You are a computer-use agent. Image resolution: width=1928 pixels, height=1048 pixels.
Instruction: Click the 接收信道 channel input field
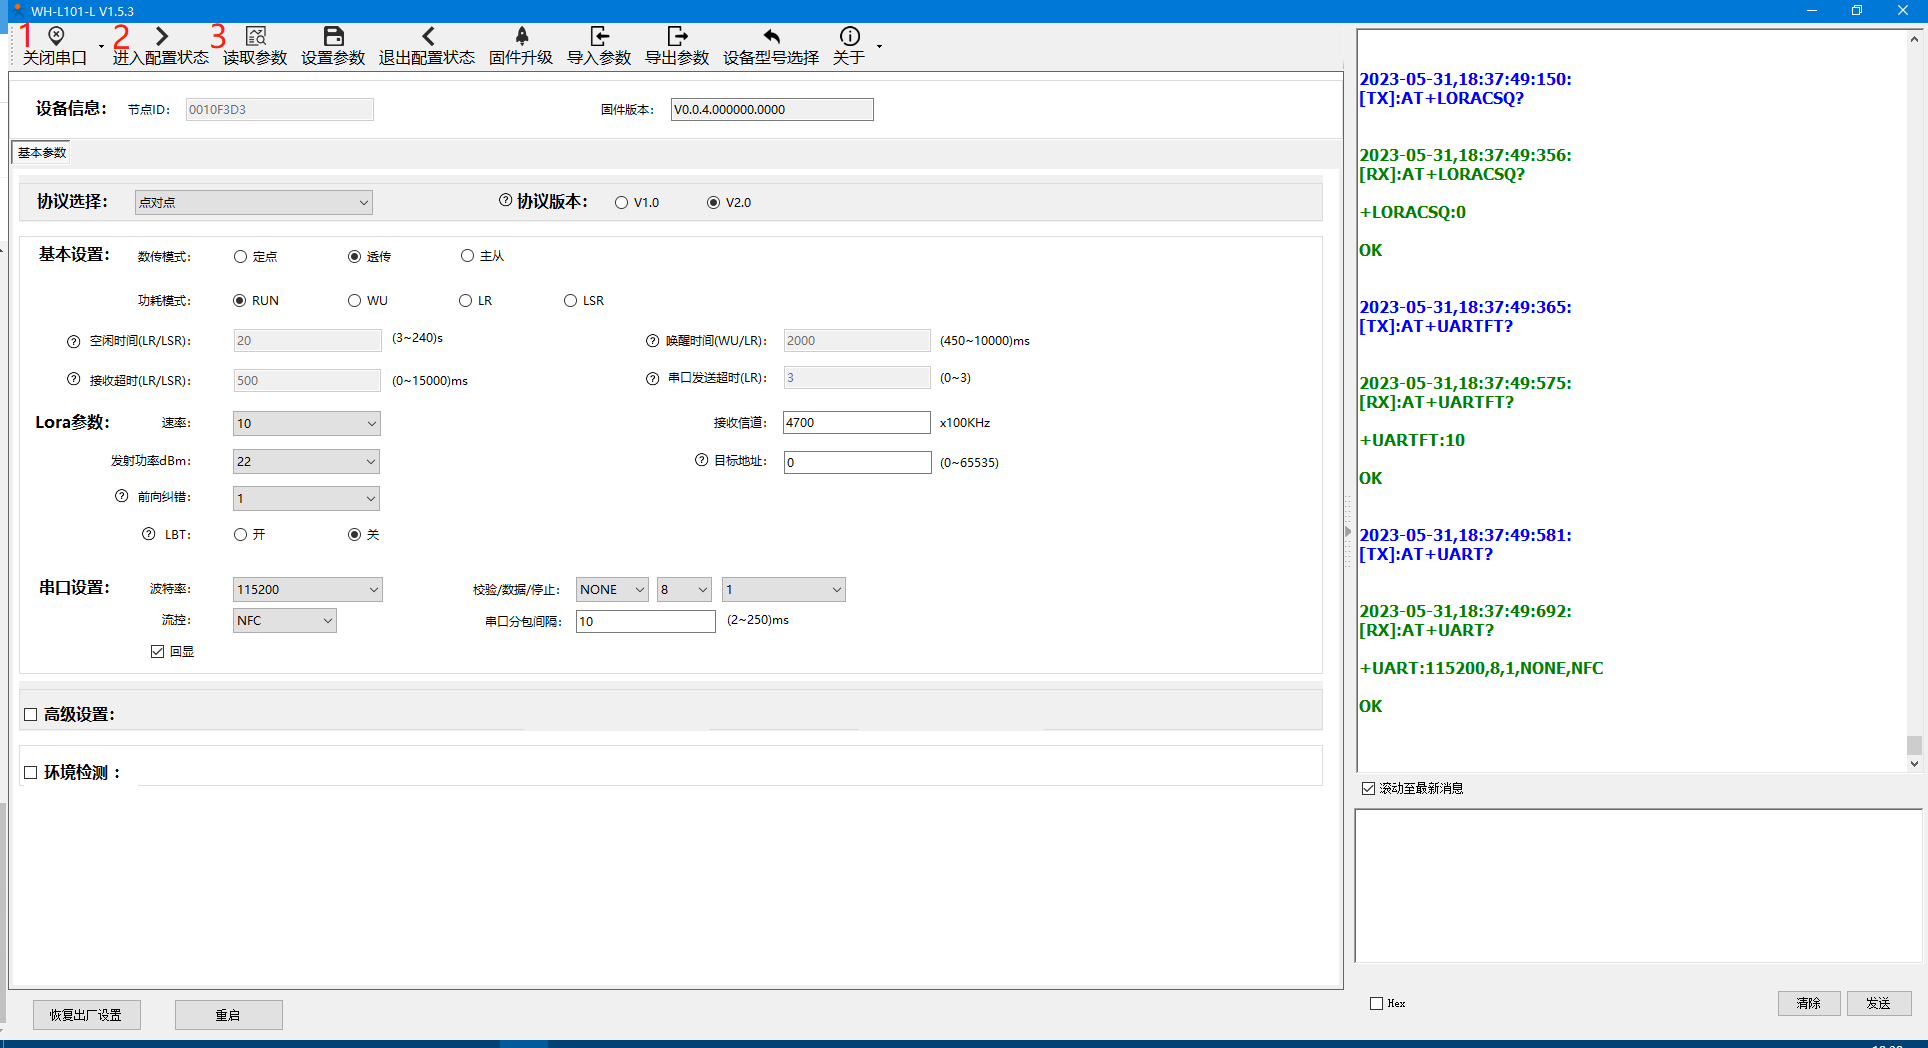(856, 423)
